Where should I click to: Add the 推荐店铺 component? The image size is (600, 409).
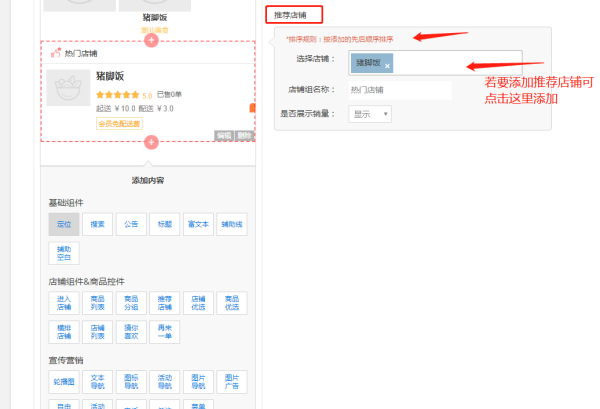point(164,303)
